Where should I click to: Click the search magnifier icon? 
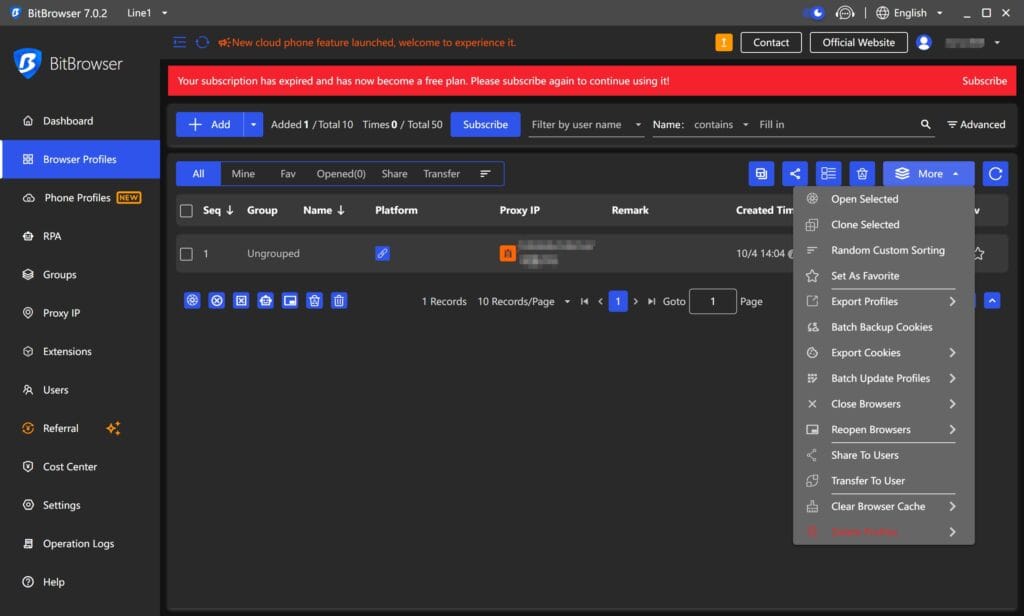(925, 124)
